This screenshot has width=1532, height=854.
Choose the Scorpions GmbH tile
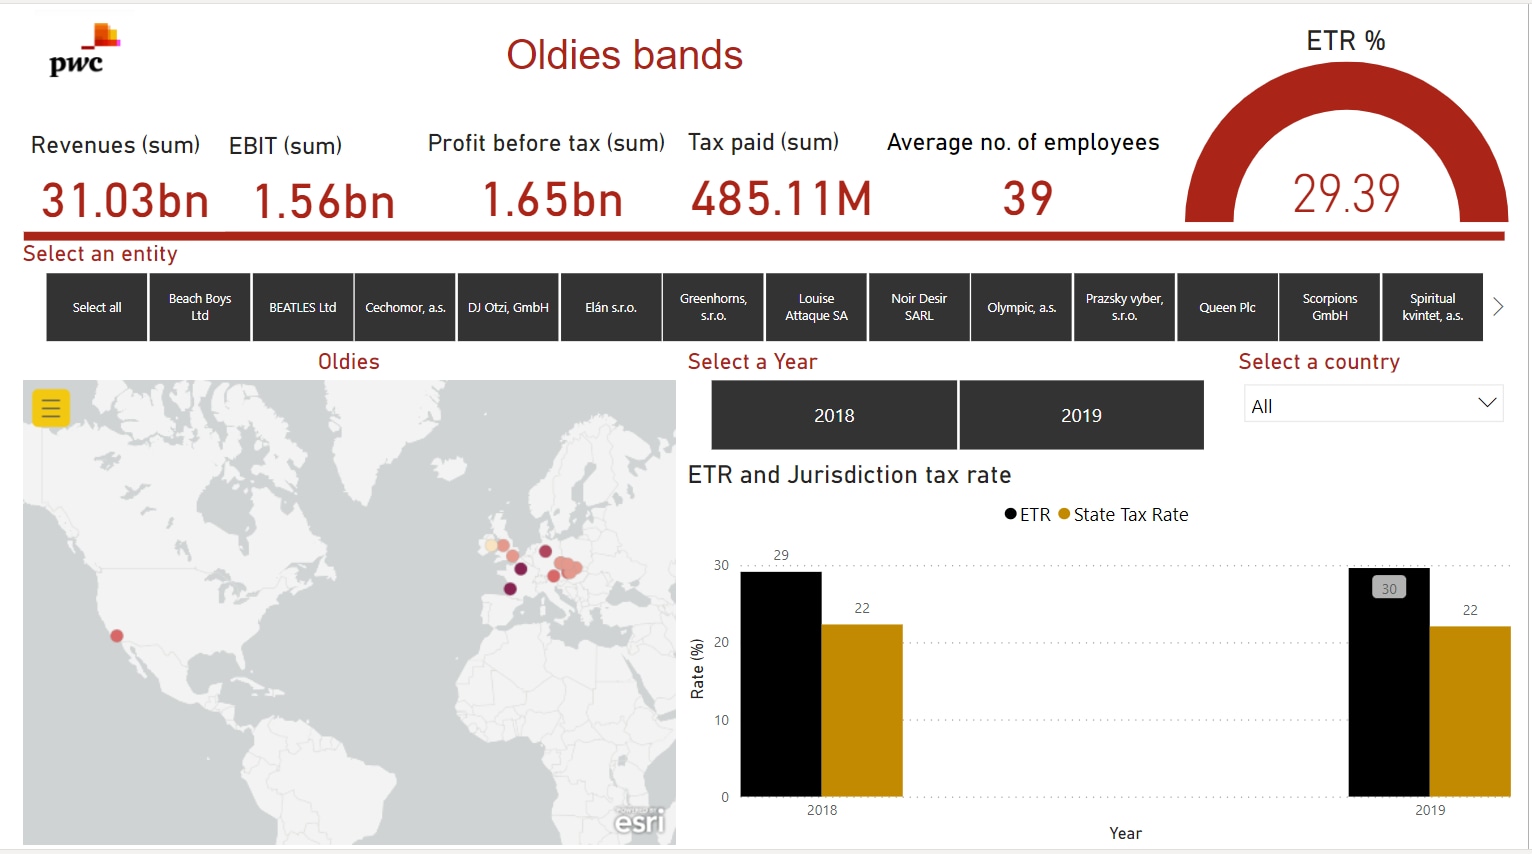pos(1330,307)
